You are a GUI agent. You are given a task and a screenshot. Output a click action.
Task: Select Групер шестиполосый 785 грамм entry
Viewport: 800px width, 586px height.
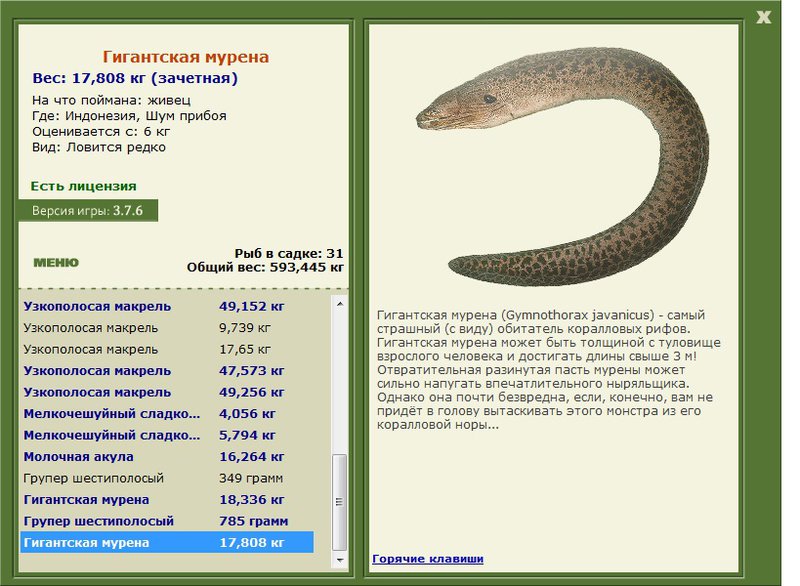point(167,521)
